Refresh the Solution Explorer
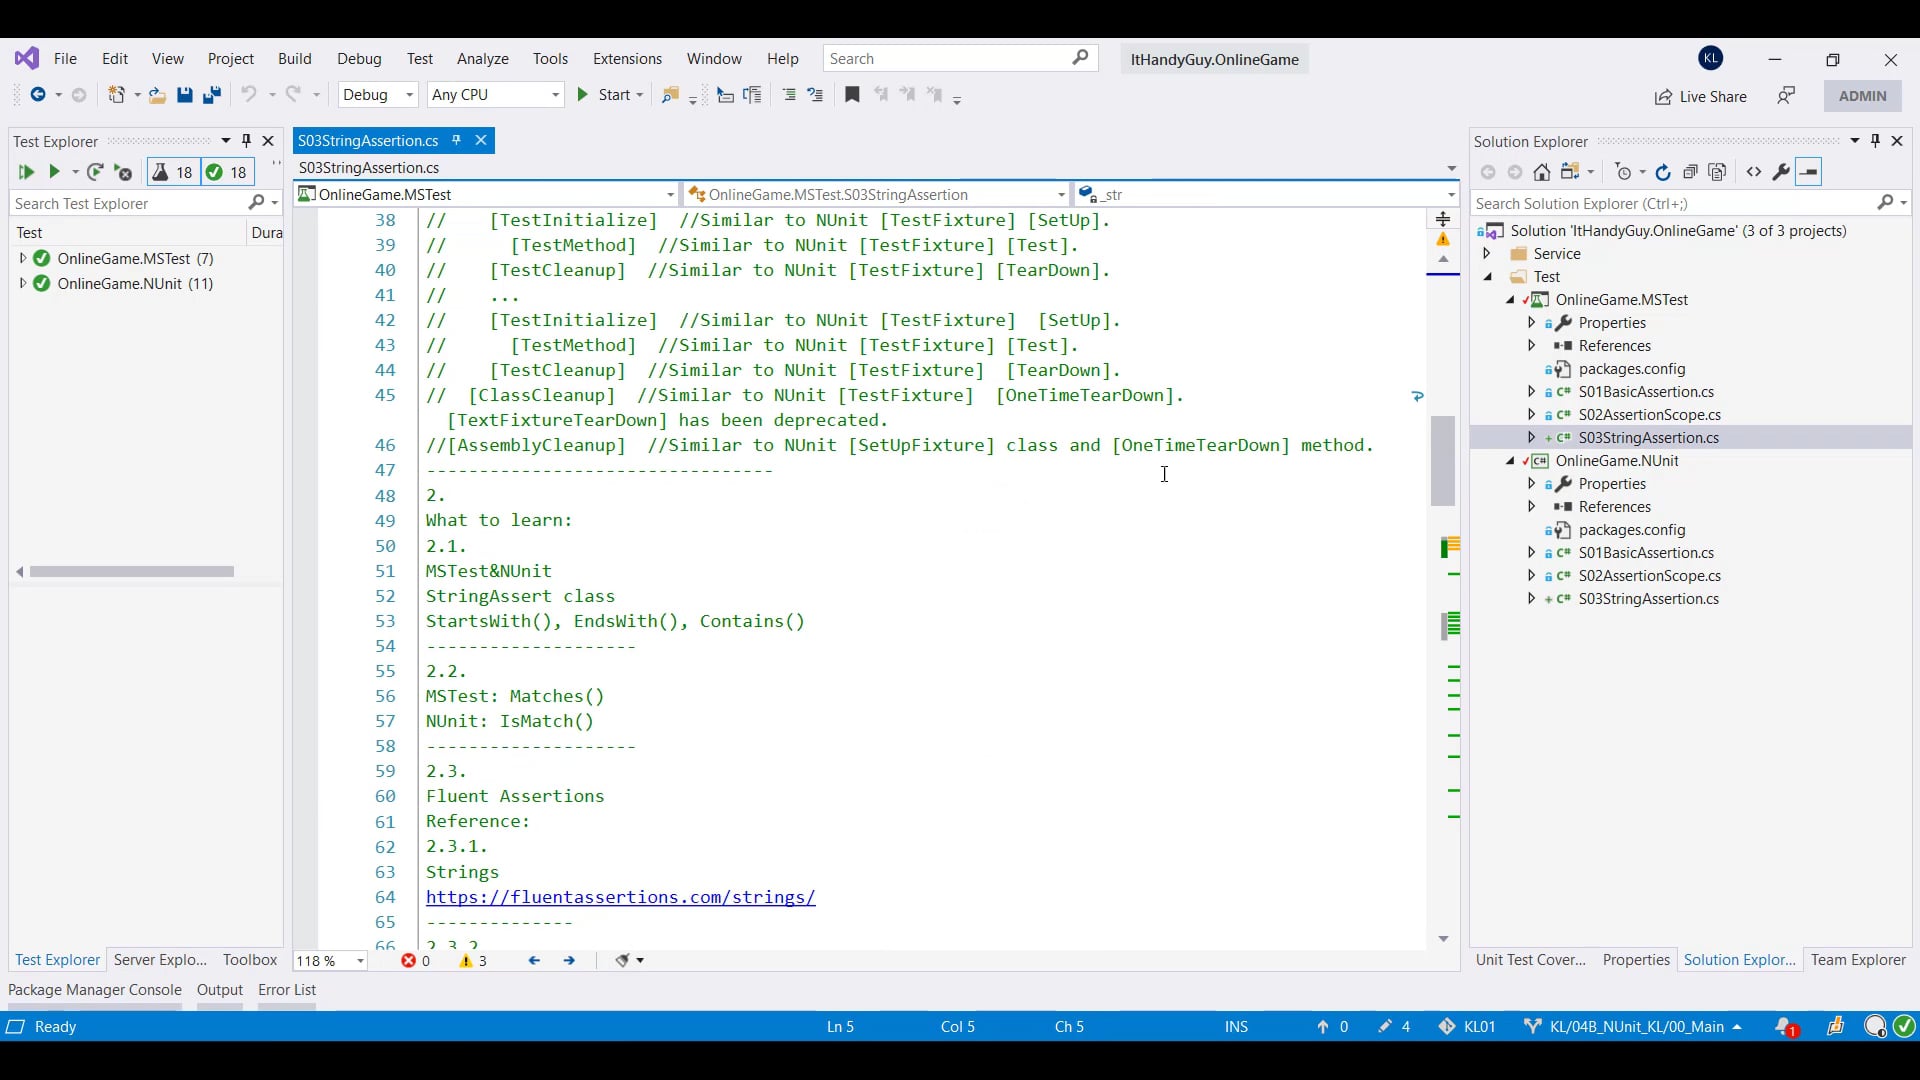Image resolution: width=1920 pixels, height=1080 pixels. (1663, 172)
